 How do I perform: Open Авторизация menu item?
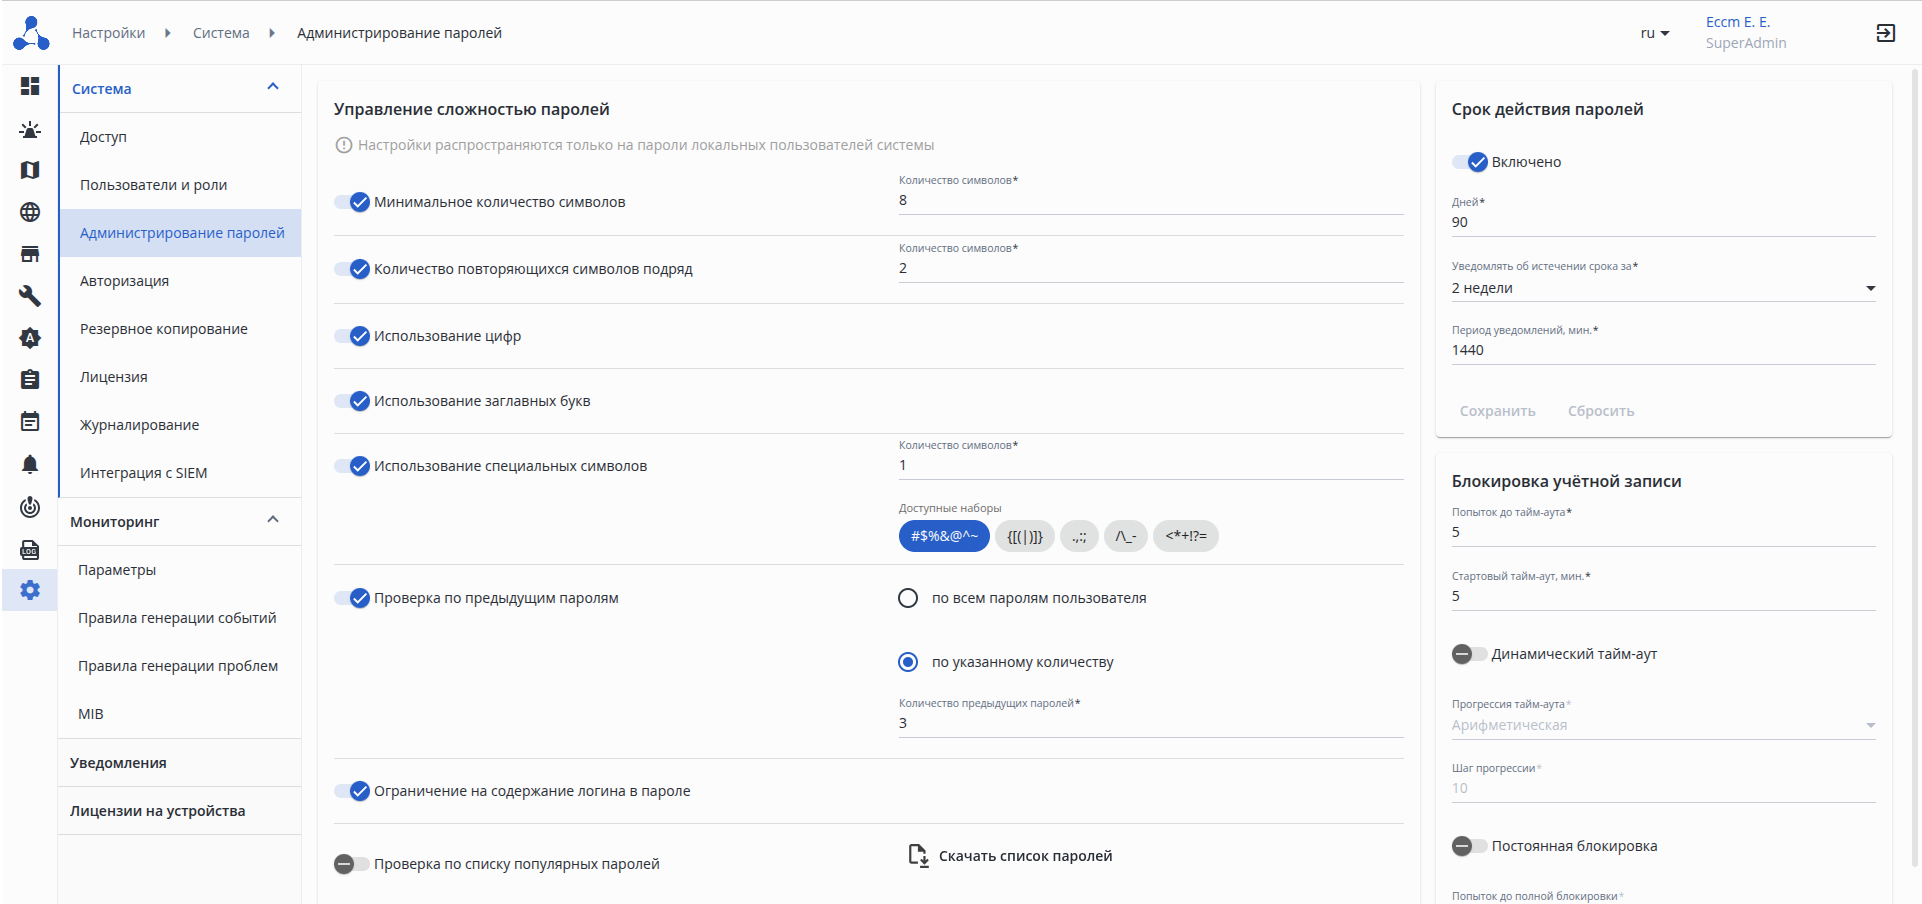click(x=124, y=281)
